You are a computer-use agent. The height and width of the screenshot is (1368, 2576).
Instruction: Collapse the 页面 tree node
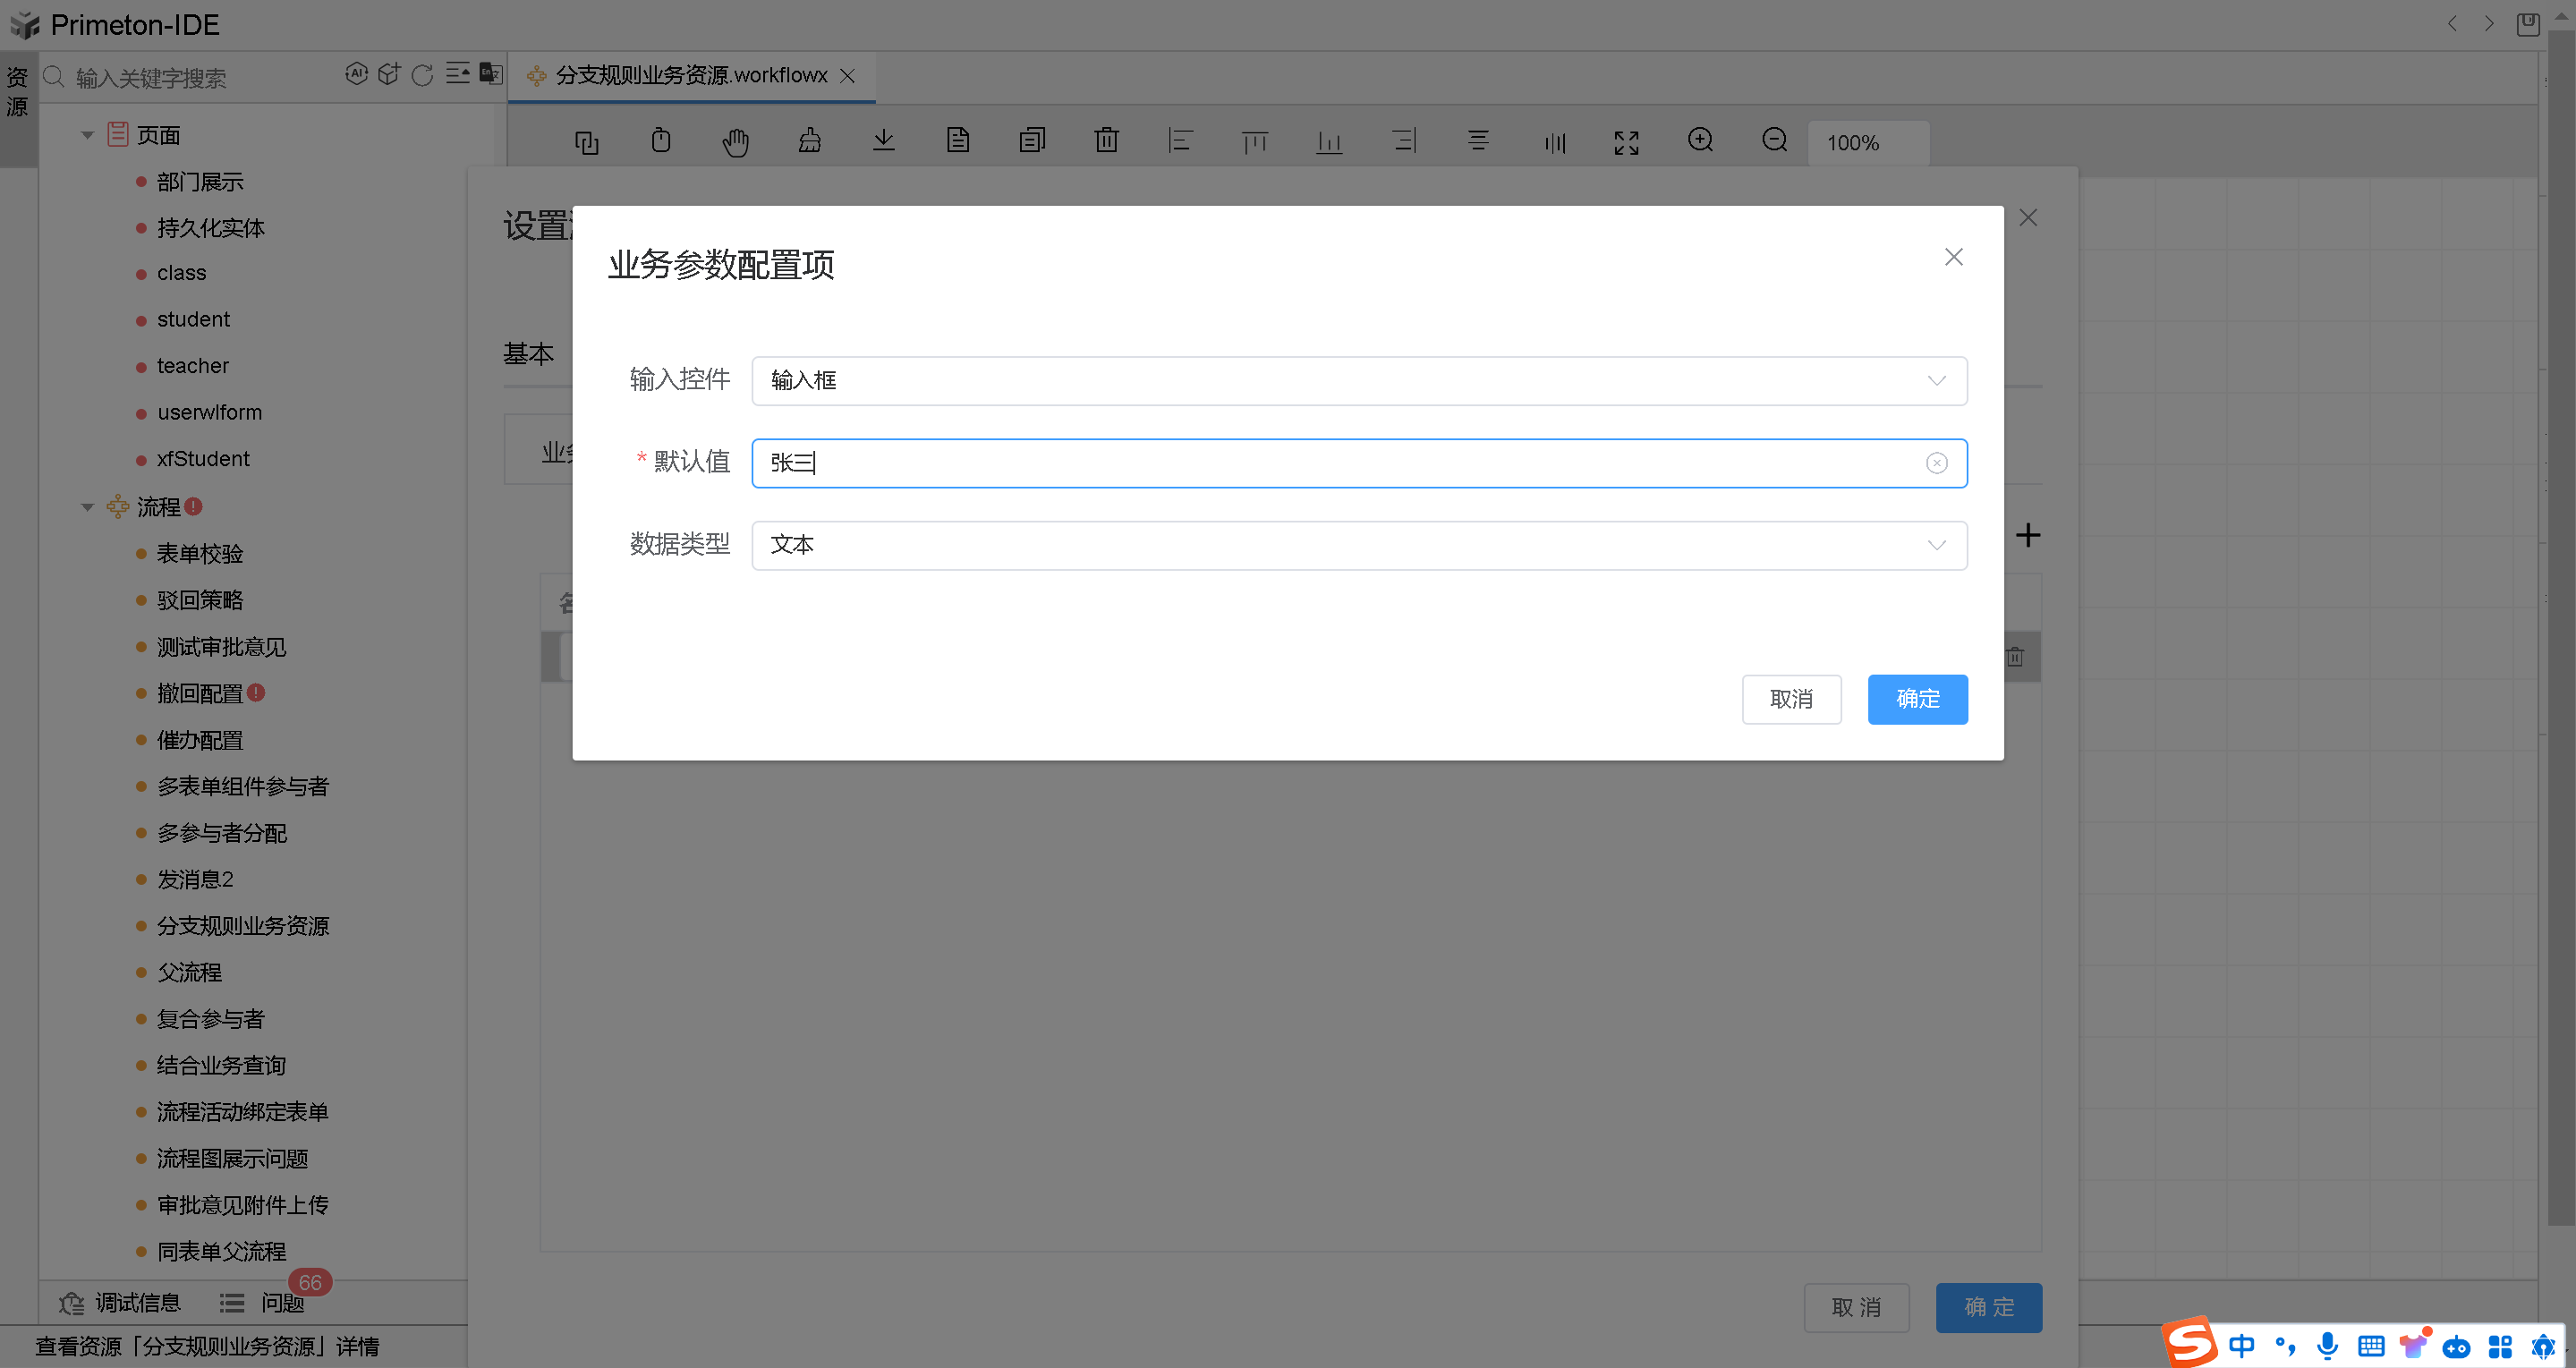[x=87, y=135]
